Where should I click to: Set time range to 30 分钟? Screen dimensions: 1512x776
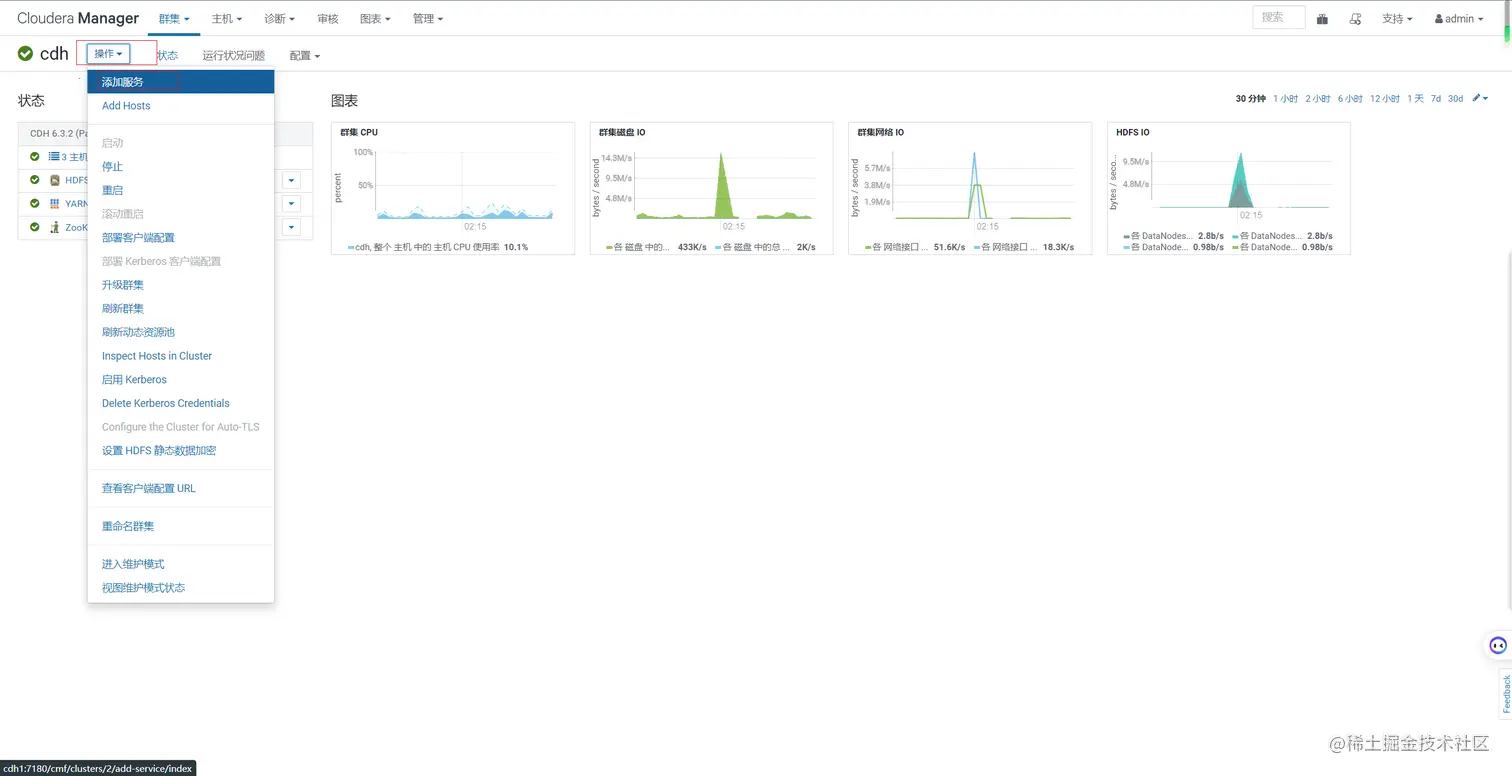tap(1250, 99)
